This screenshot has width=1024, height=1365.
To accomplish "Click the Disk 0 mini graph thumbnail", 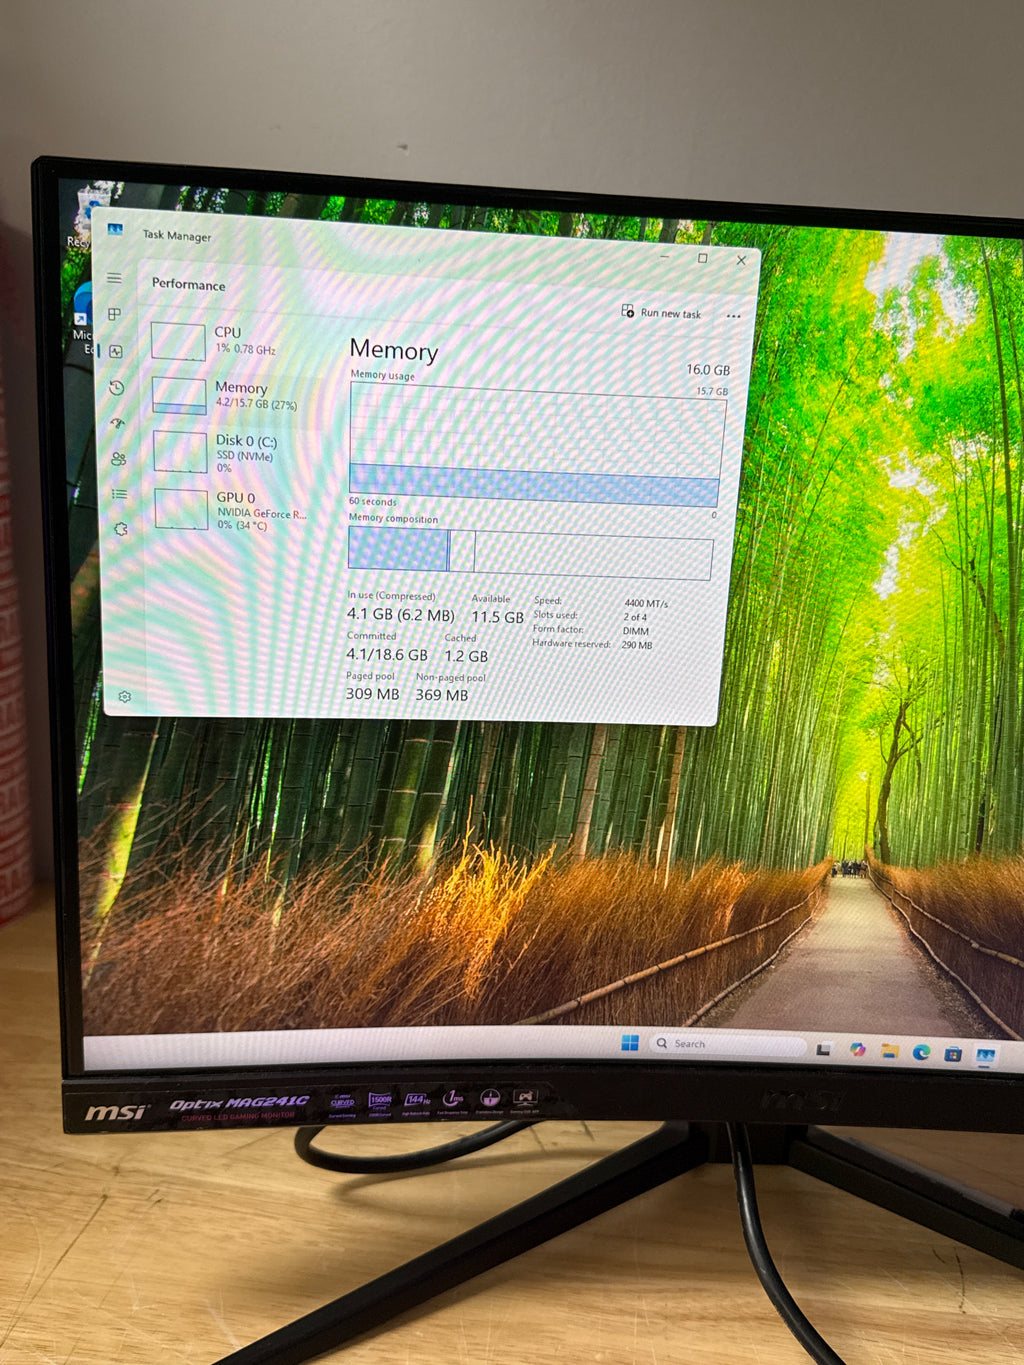I will [x=180, y=452].
